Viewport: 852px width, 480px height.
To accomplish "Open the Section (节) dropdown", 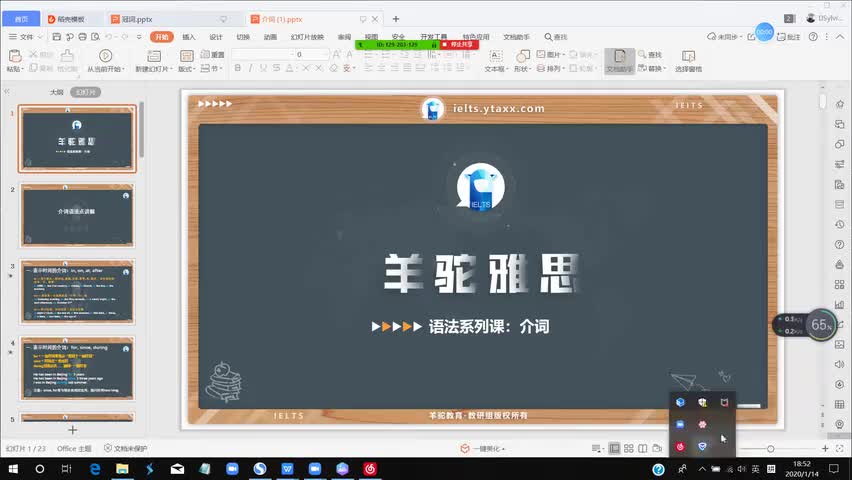I will pos(212,68).
